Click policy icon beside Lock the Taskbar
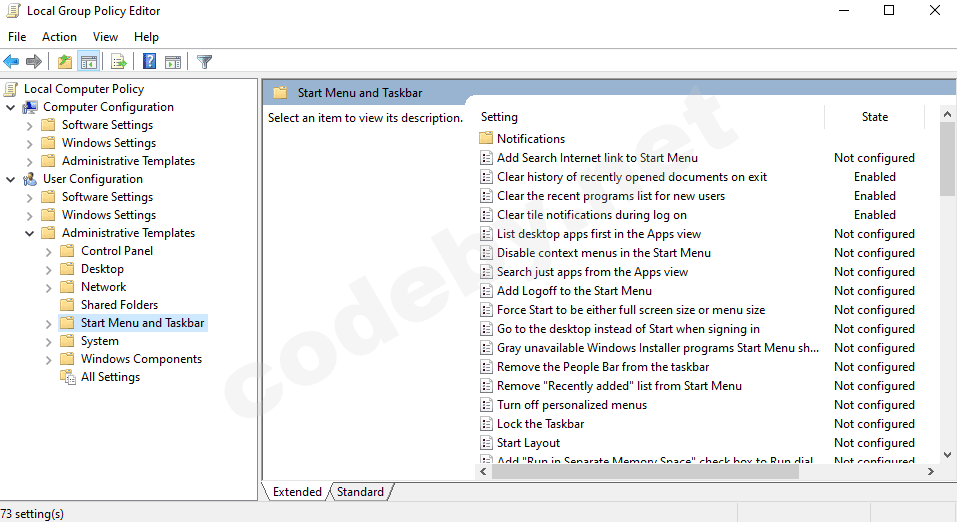Screen dimensions: 957x522 pyautogui.click(x=486, y=424)
